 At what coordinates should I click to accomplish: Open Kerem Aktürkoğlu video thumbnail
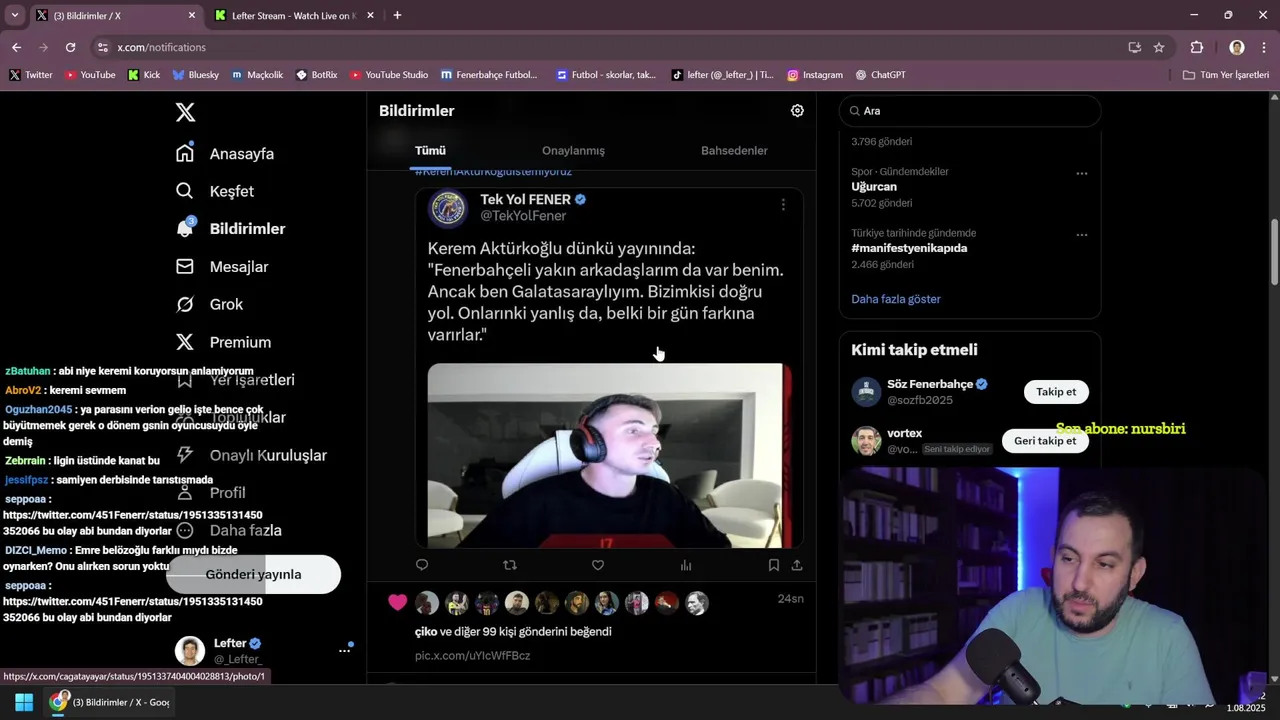[609, 455]
